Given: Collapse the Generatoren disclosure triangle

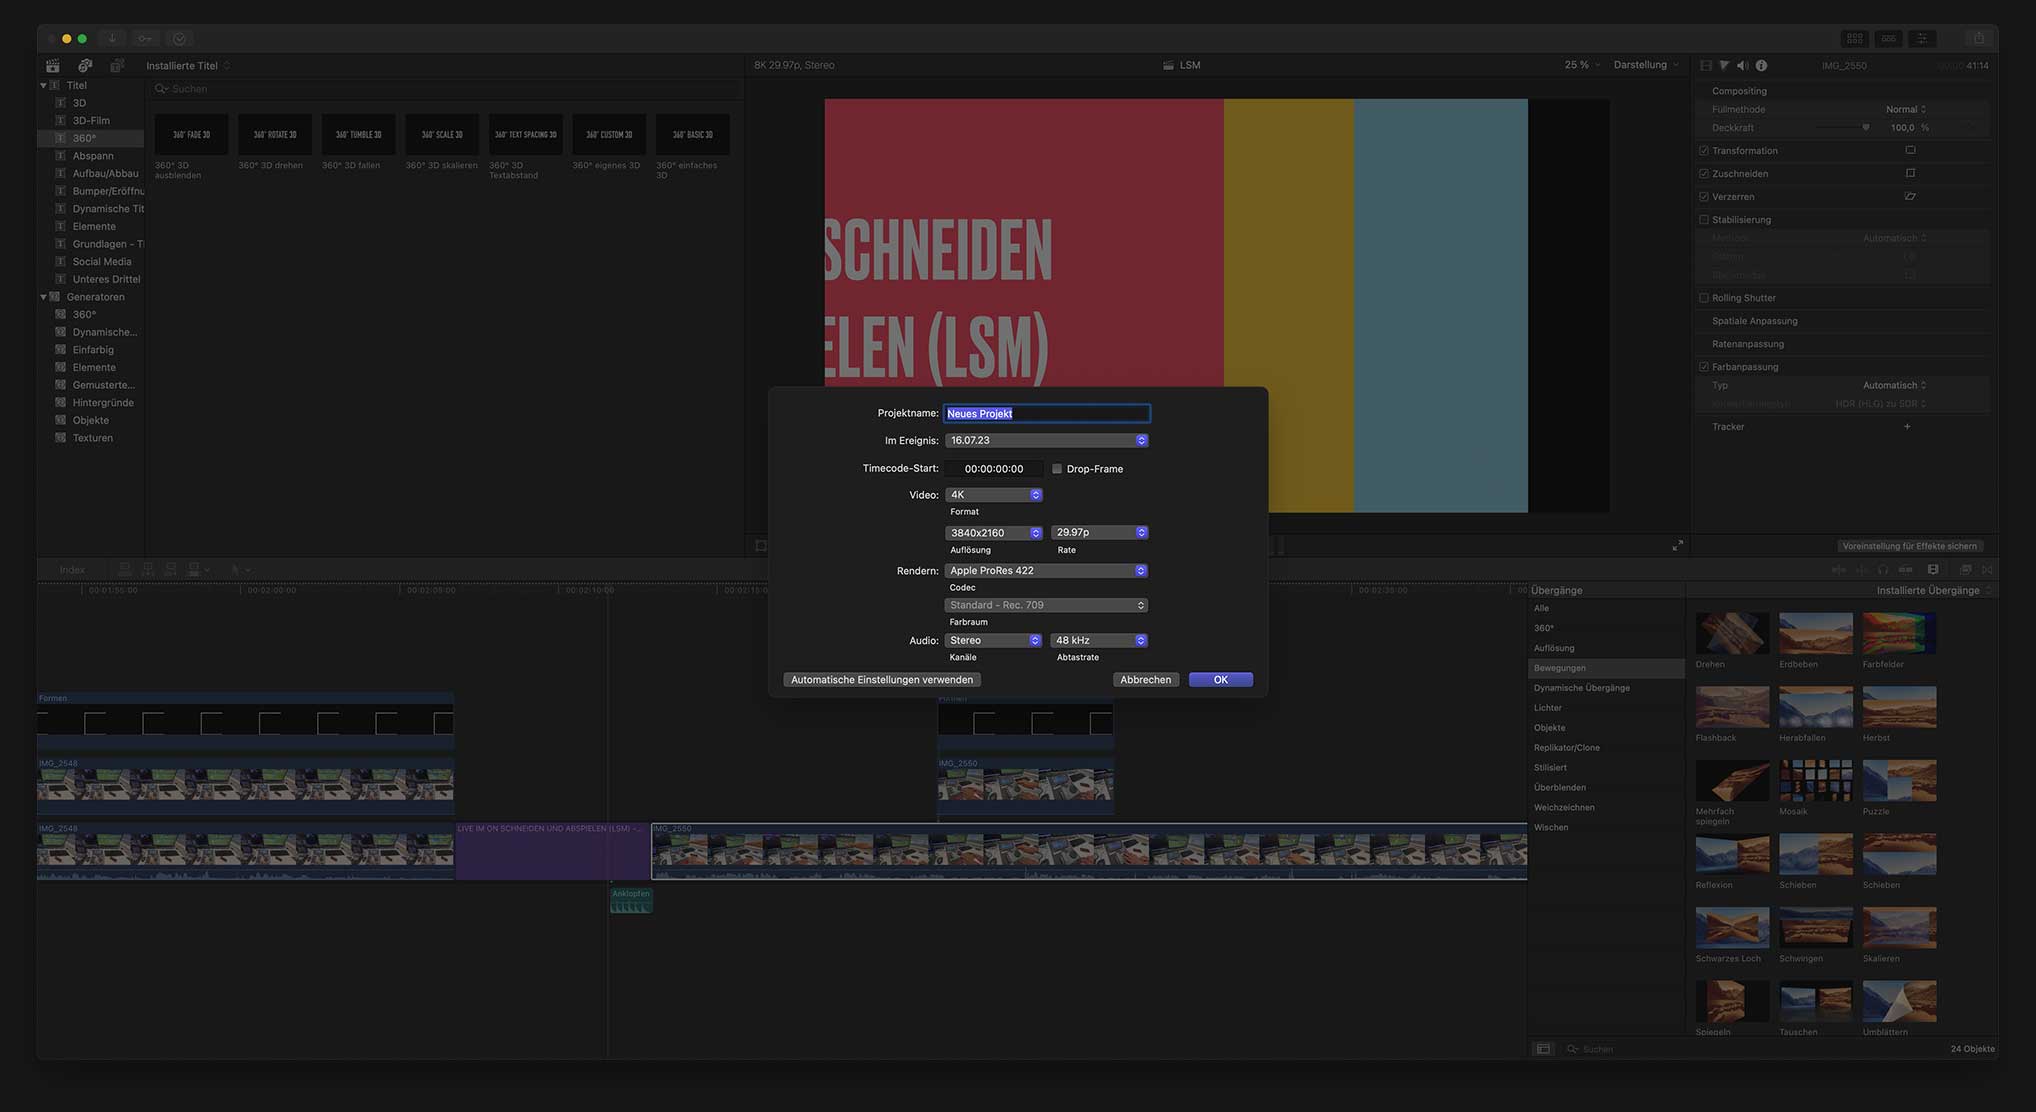Looking at the screenshot, I should pyautogui.click(x=43, y=296).
